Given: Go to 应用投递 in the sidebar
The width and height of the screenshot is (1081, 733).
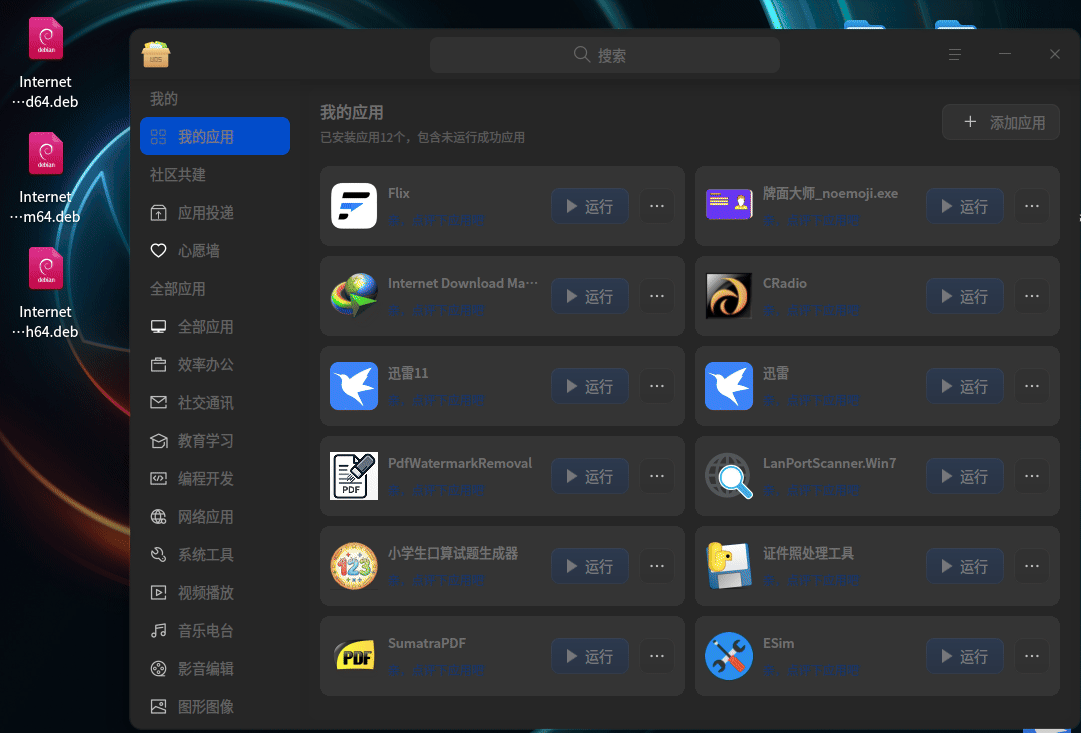Looking at the screenshot, I should (215, 212).
